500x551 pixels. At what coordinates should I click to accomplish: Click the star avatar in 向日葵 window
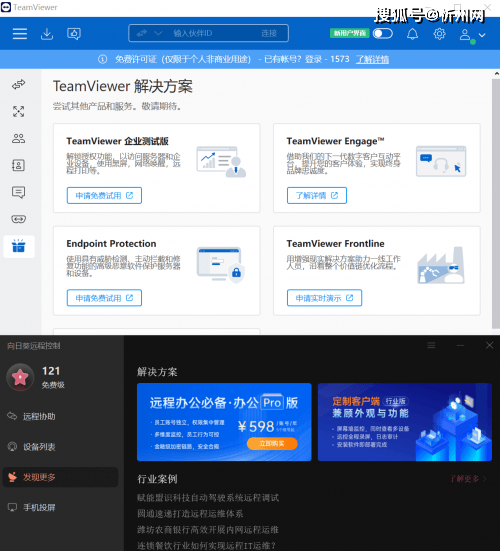[x=20, y=377]
